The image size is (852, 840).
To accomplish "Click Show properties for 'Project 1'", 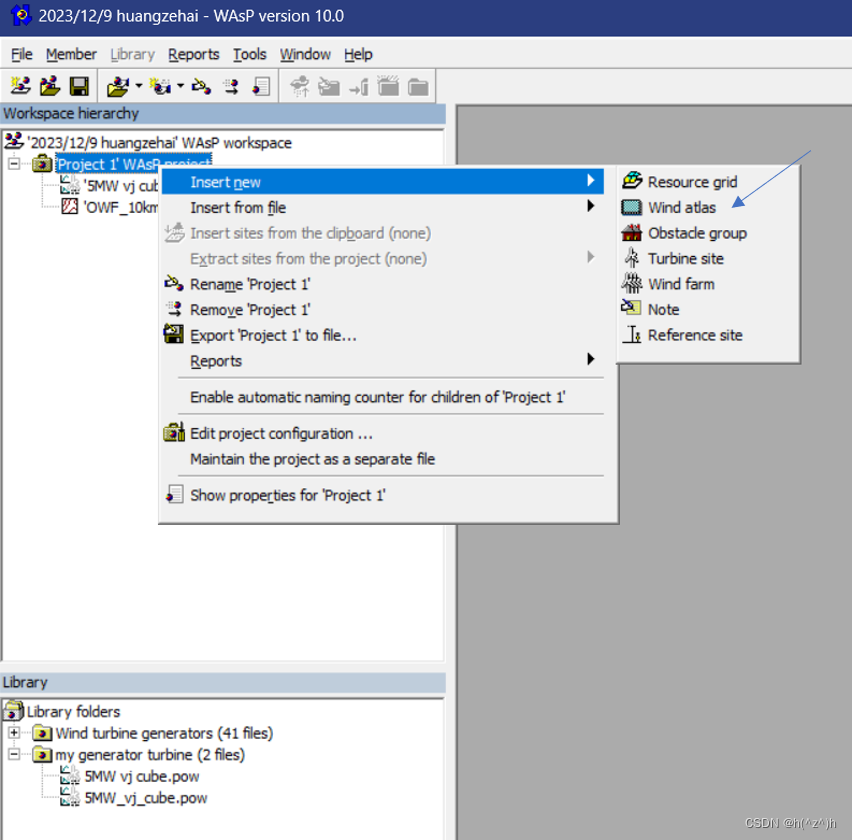I will click(x=383, y=495).
